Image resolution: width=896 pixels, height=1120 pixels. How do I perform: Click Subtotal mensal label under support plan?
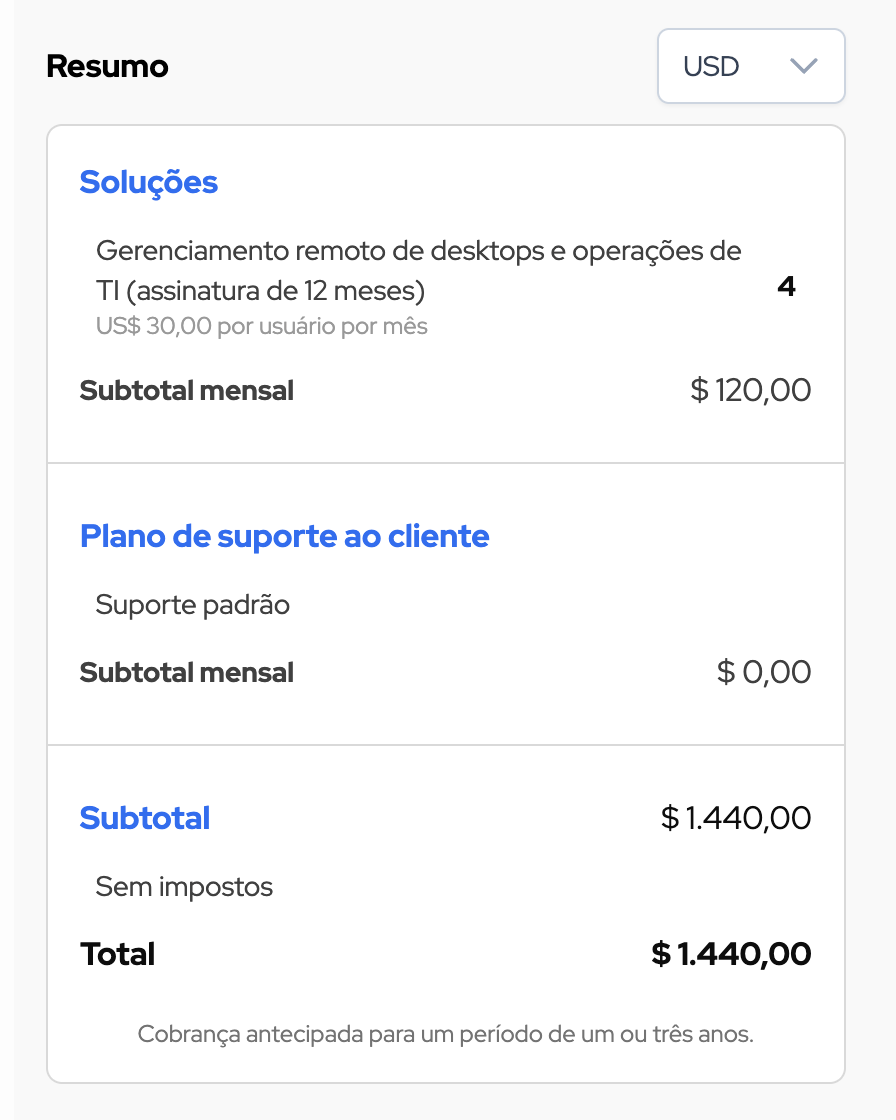[186, 672]
